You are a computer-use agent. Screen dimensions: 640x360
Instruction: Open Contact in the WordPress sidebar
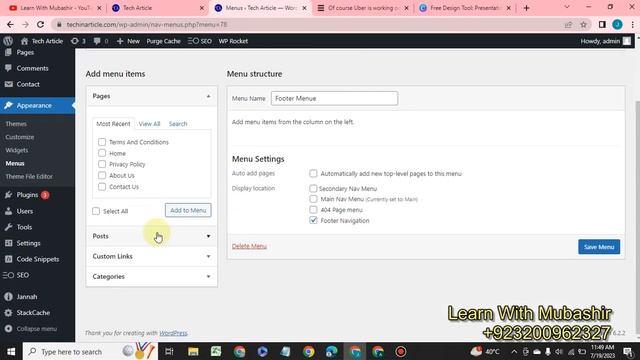tap(28, 84)
